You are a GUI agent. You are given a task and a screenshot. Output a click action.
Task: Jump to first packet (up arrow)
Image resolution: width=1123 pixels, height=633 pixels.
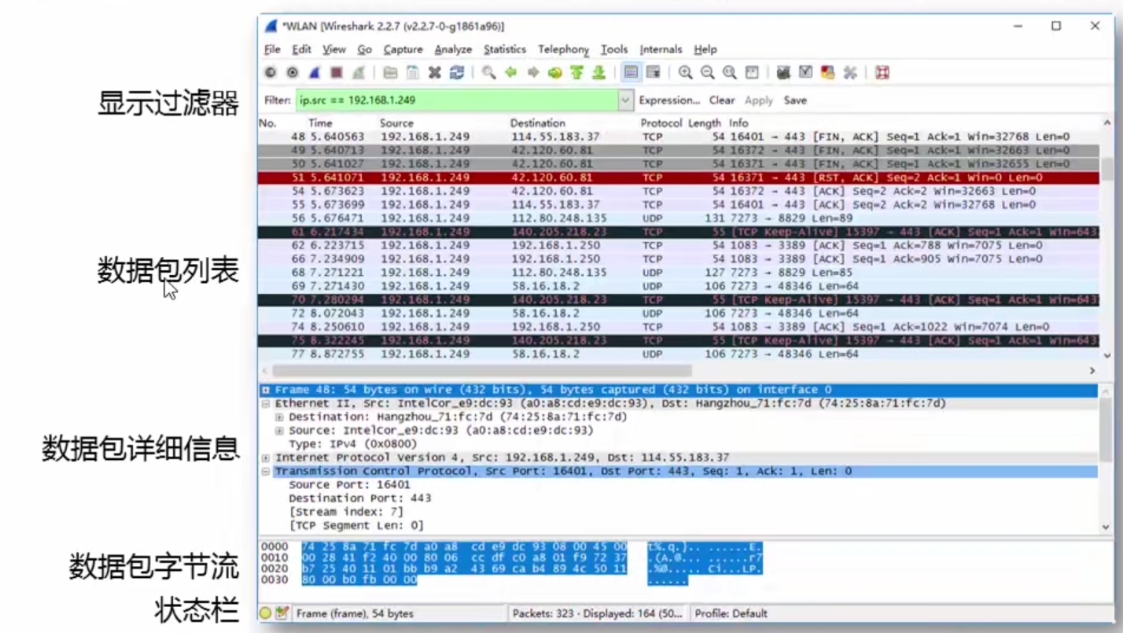click(577, 72)
